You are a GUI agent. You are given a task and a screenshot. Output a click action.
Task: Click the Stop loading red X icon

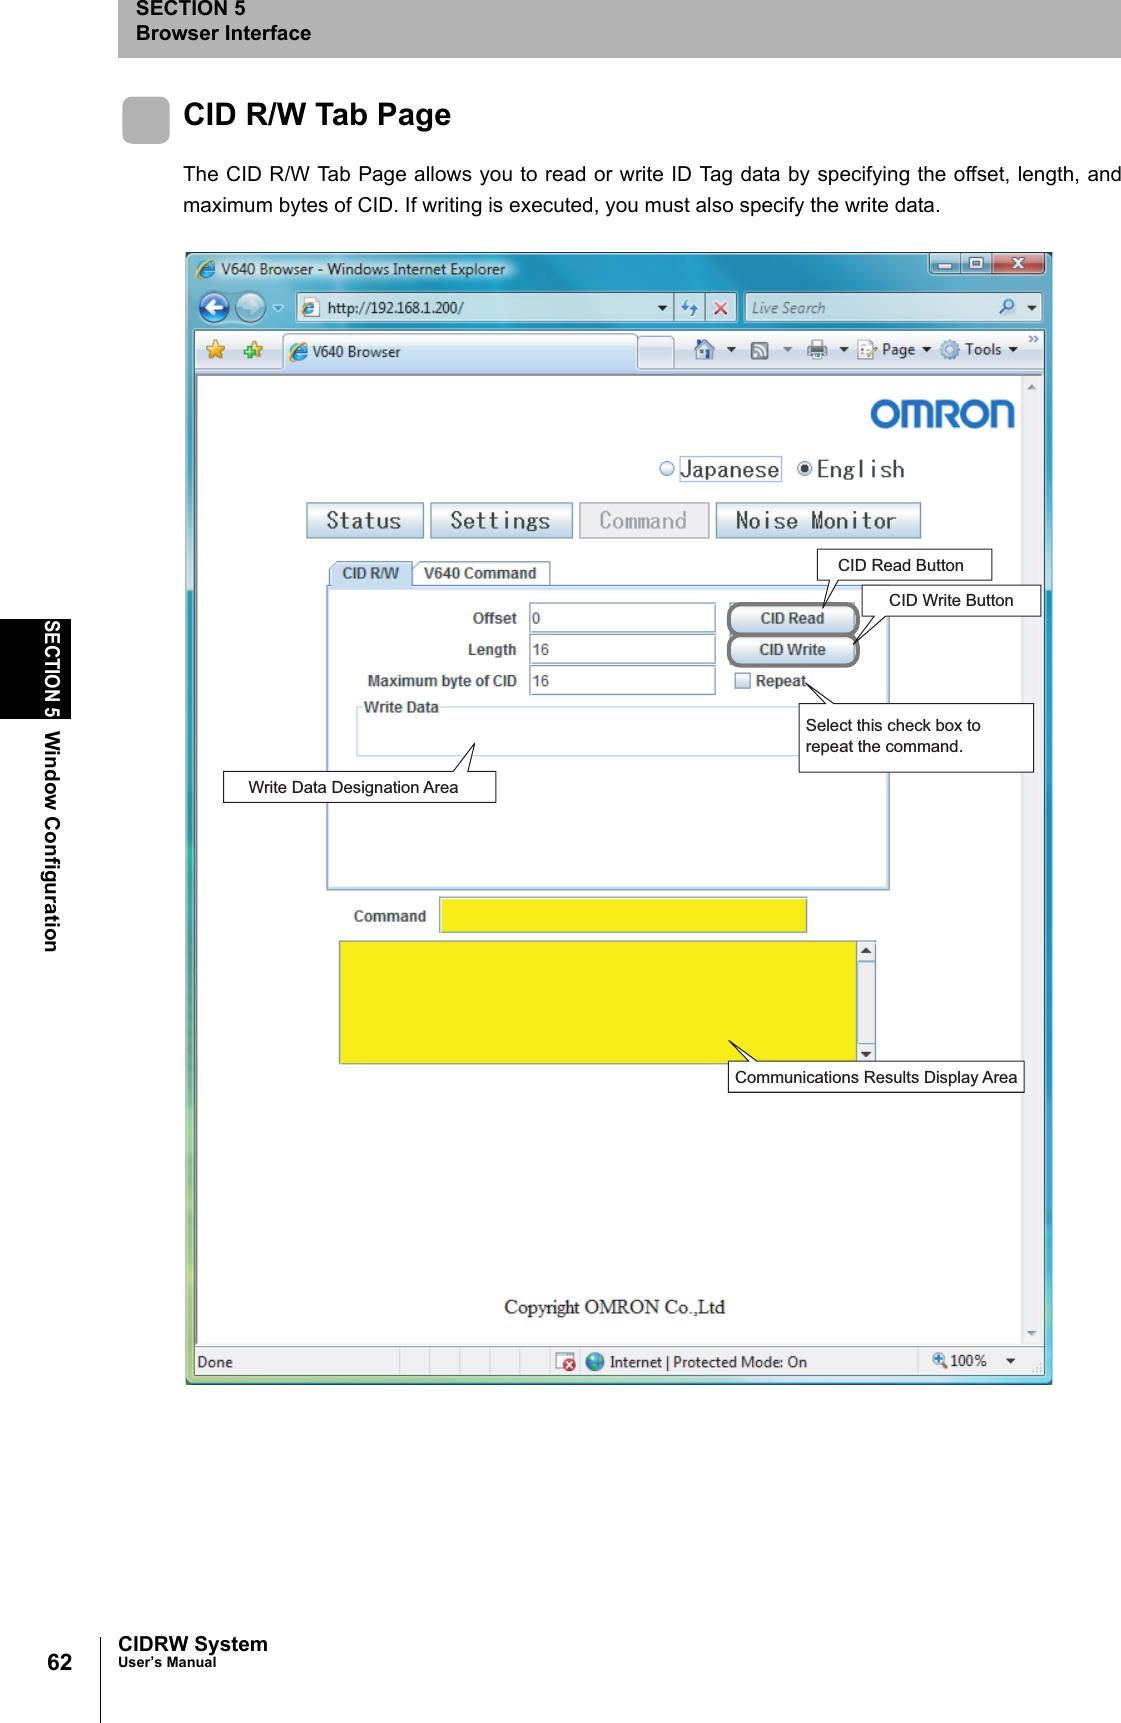[720, 308]
